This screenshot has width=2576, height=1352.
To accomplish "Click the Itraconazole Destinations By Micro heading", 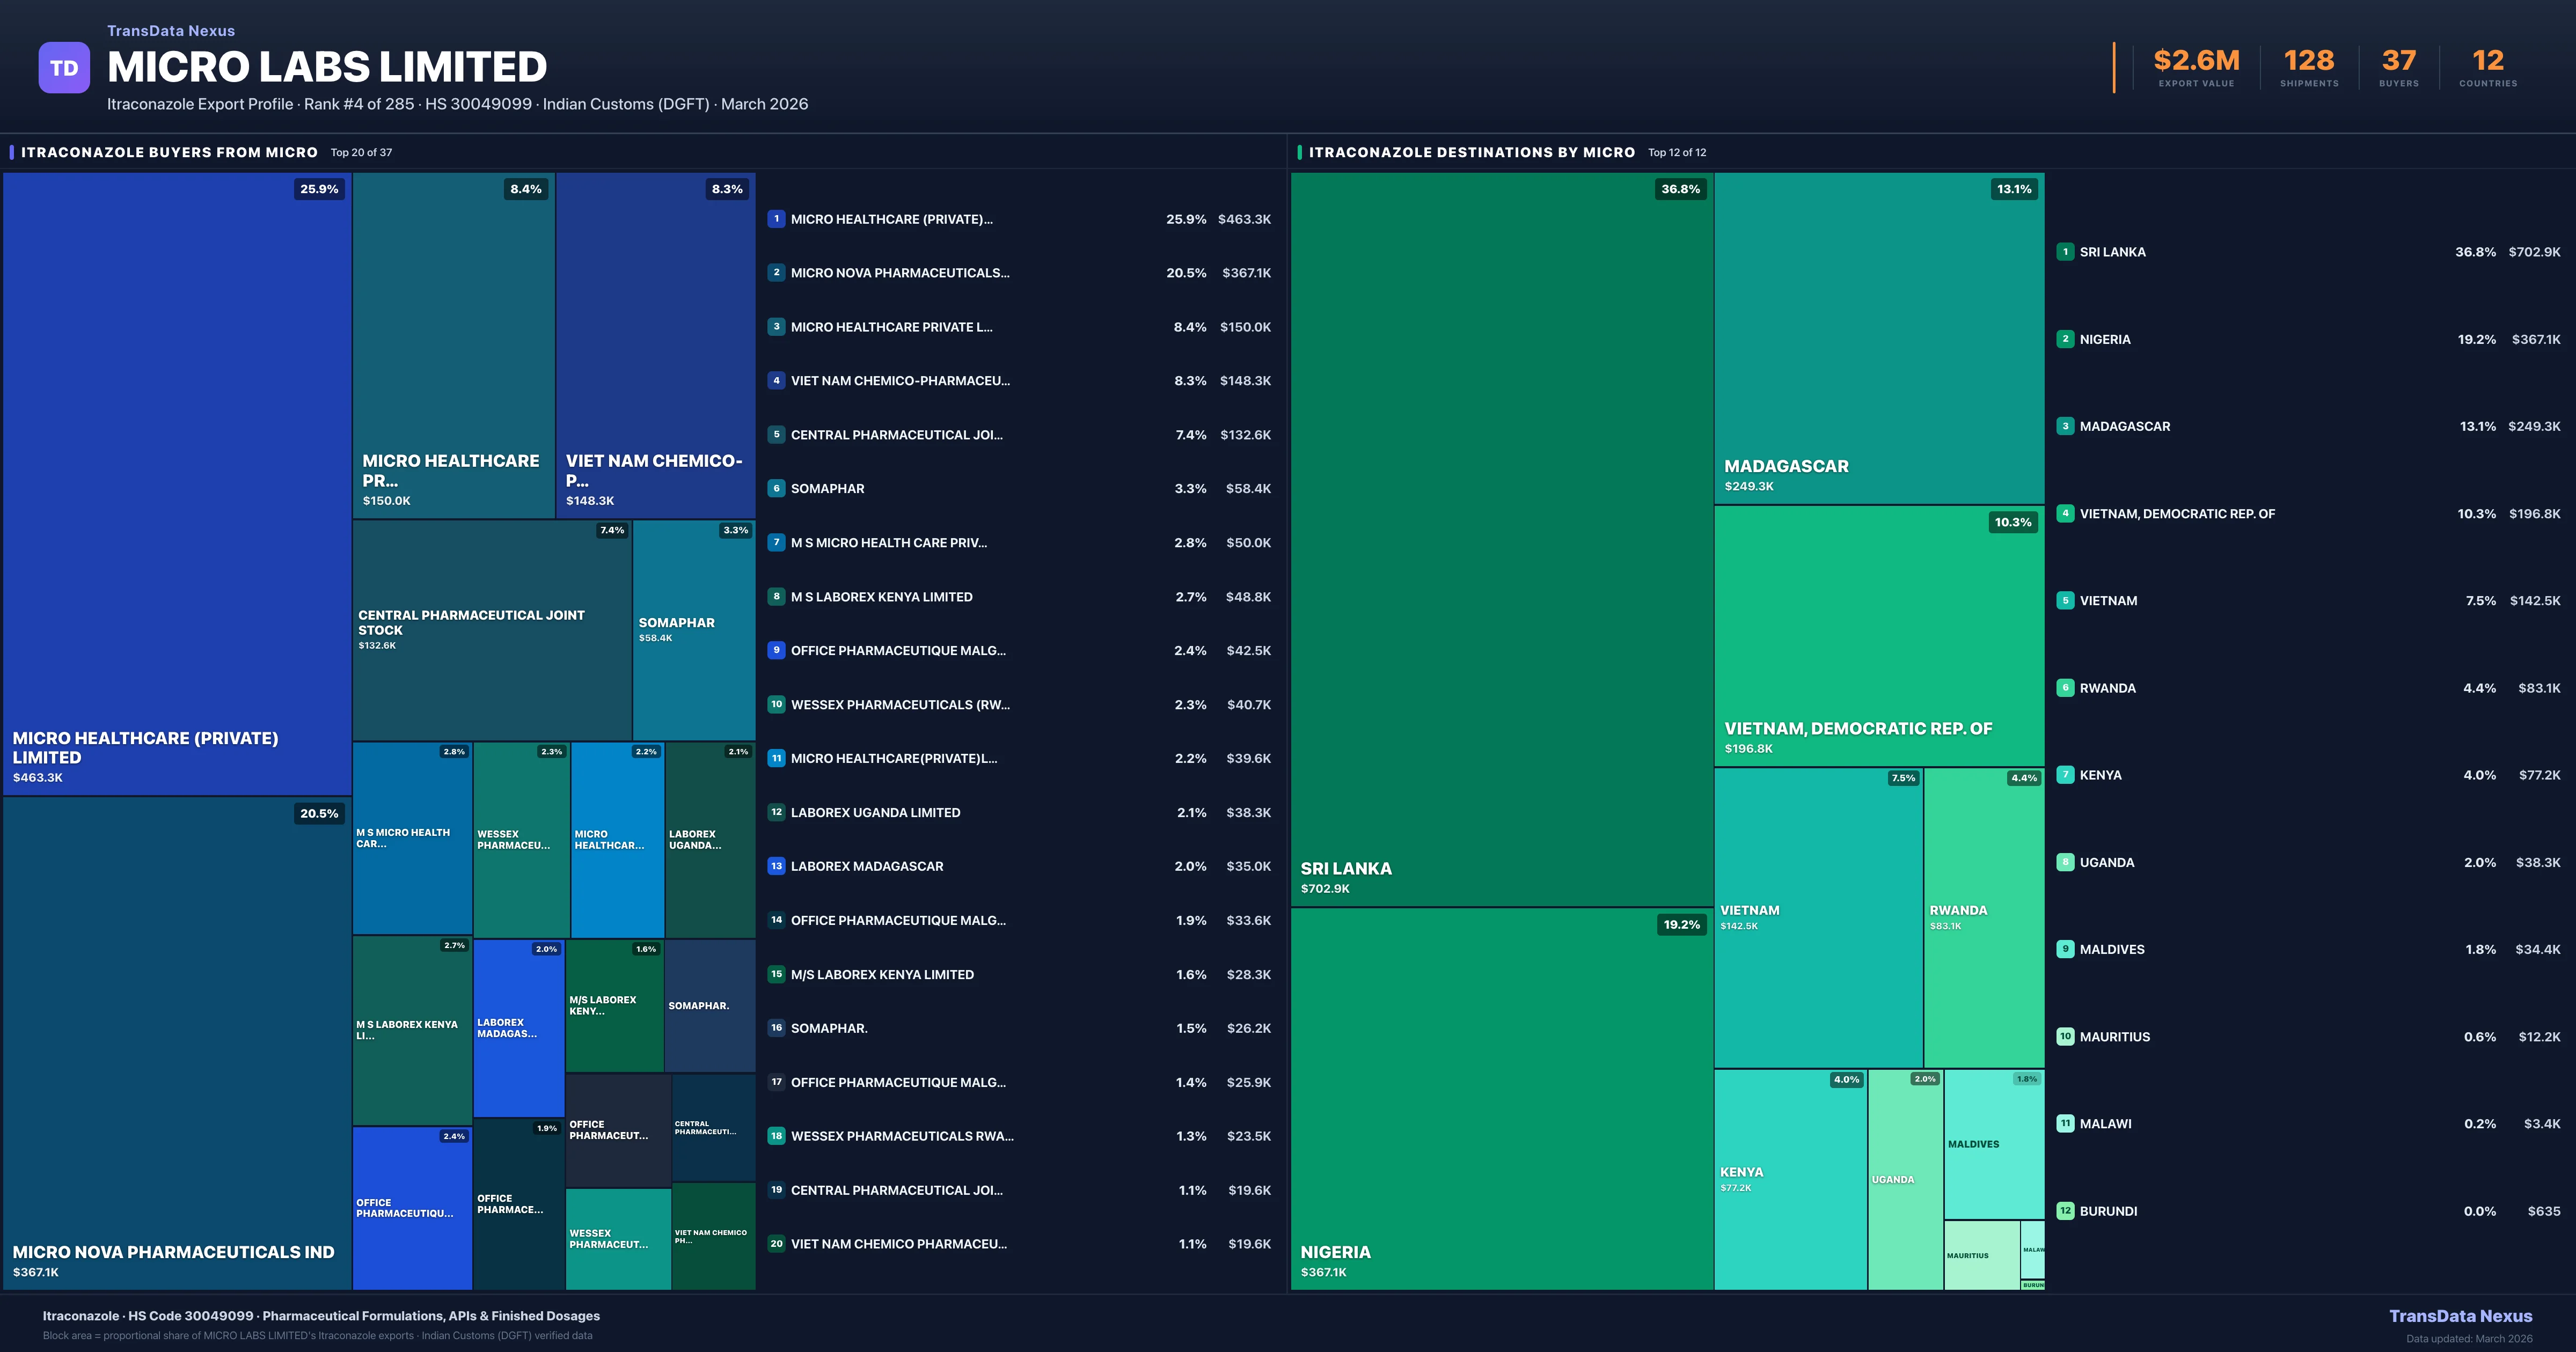I will coord(1471,152).
